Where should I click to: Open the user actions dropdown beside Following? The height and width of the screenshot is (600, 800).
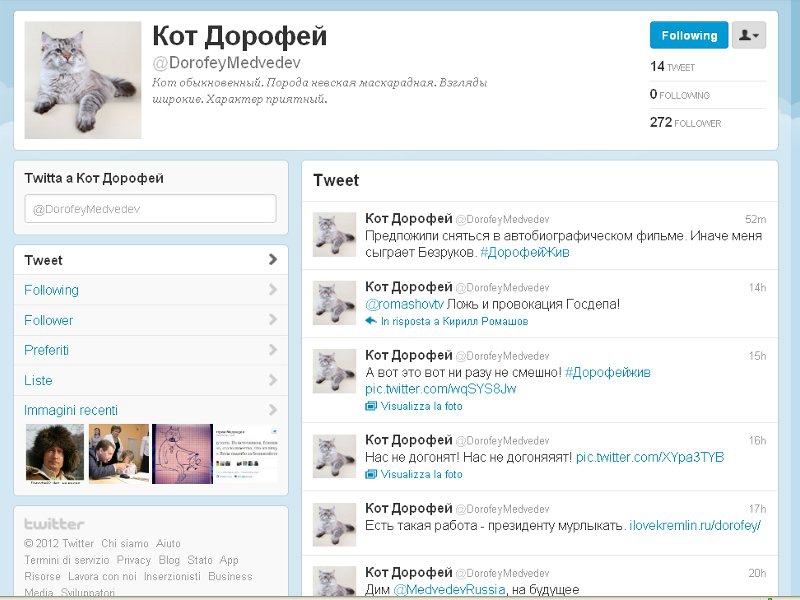(x=748, y=35)
